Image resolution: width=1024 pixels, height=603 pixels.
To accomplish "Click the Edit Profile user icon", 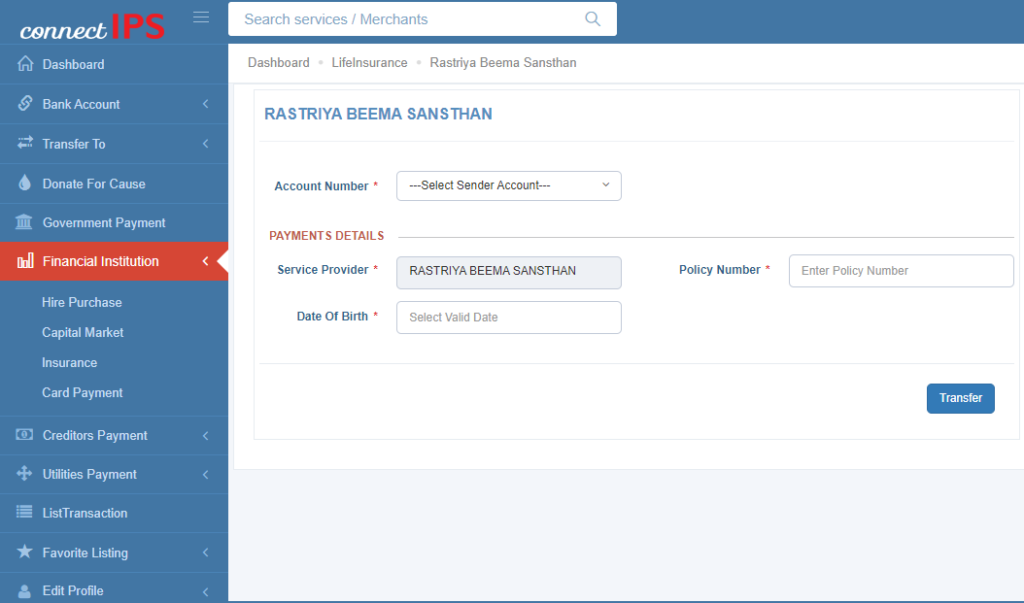I will pos(24,591).
